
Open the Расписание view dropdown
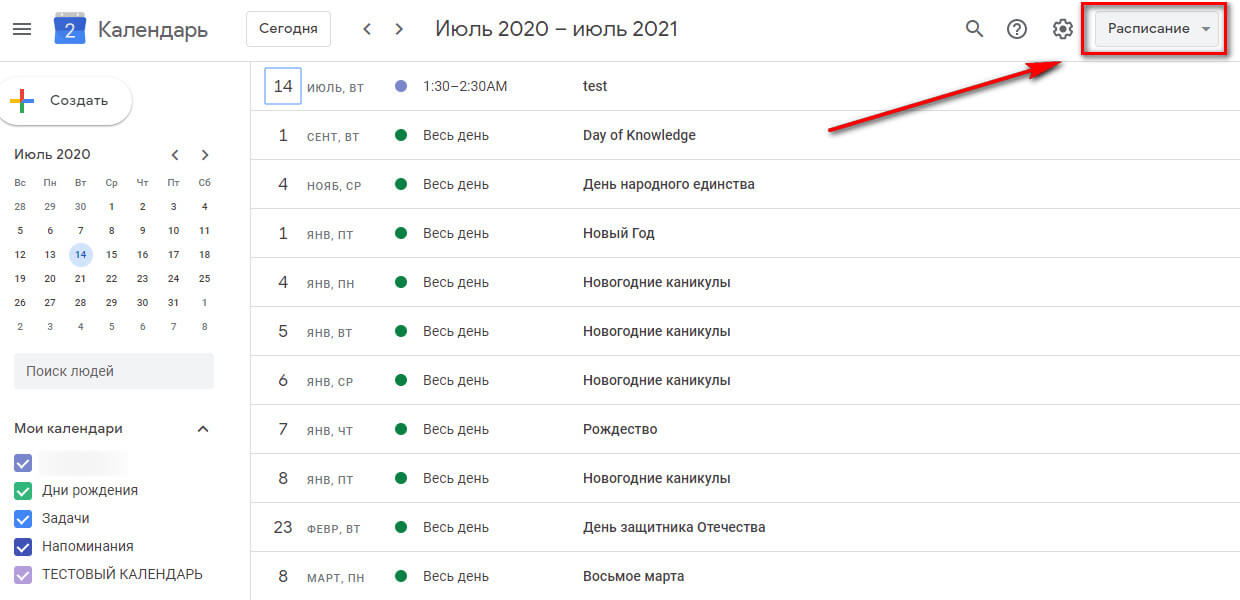pos(1155,28)
